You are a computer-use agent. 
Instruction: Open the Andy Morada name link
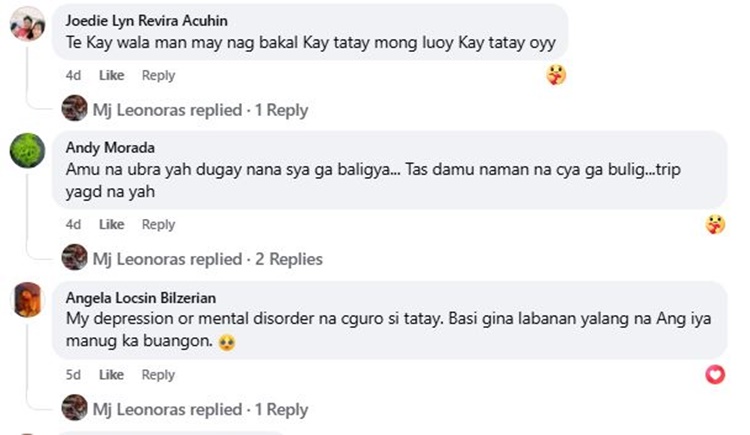pyautogui.click(x=110, y=147)
